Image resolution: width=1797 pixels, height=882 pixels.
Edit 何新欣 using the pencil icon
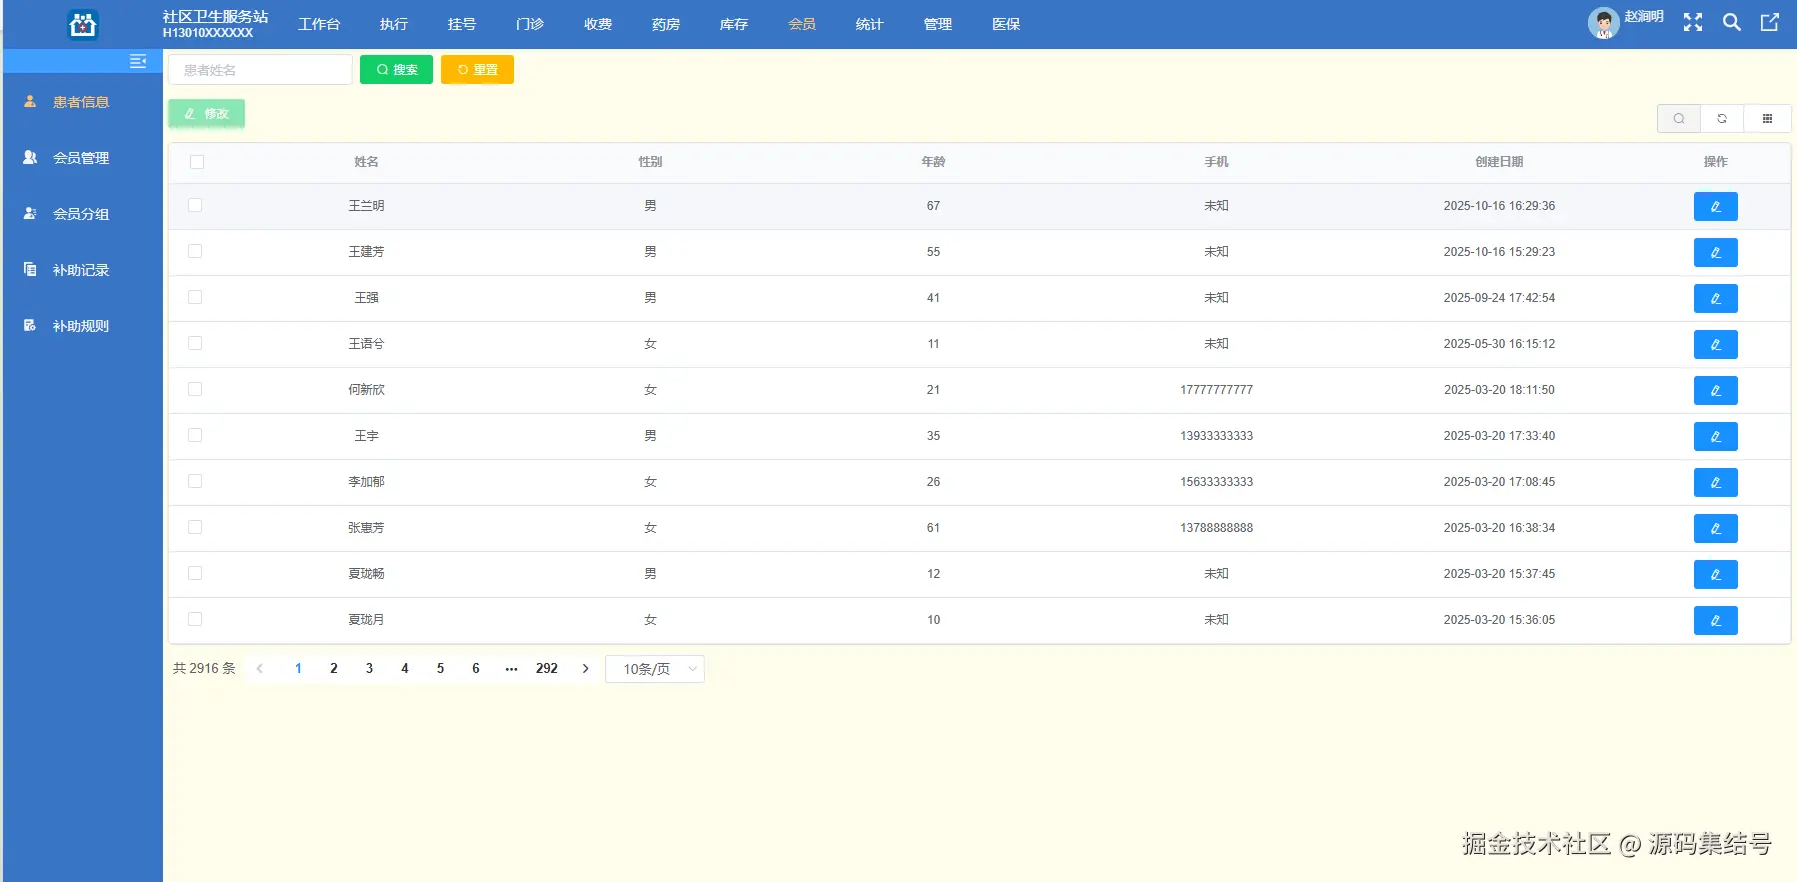click(1716, 390)
